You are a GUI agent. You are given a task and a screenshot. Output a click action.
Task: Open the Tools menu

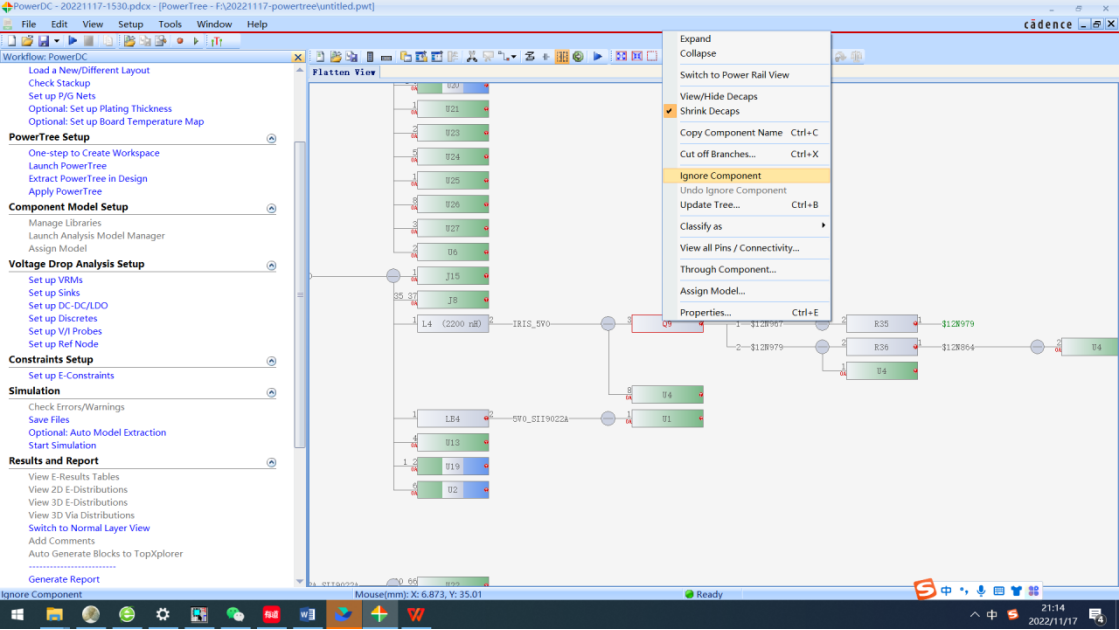(x=170, y=24)
